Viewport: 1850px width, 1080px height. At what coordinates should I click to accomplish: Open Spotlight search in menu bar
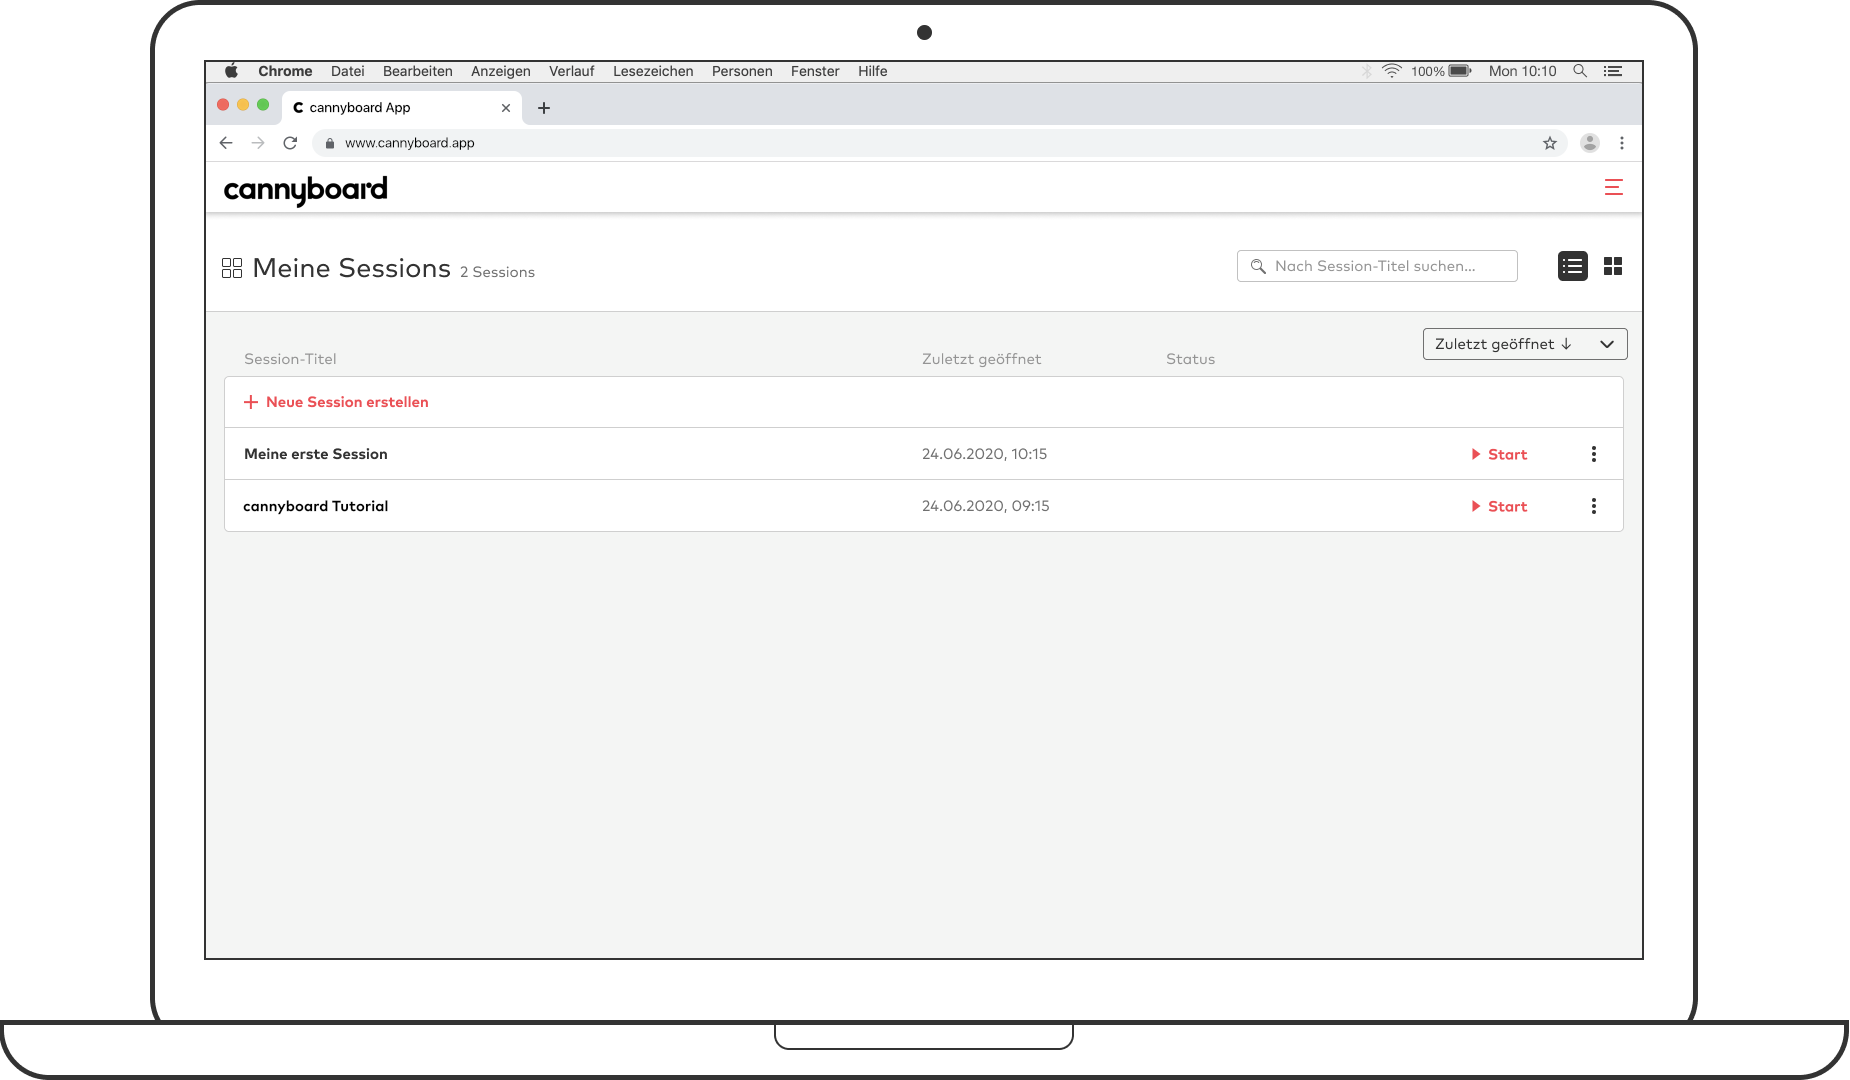[x=1580, y=71]
